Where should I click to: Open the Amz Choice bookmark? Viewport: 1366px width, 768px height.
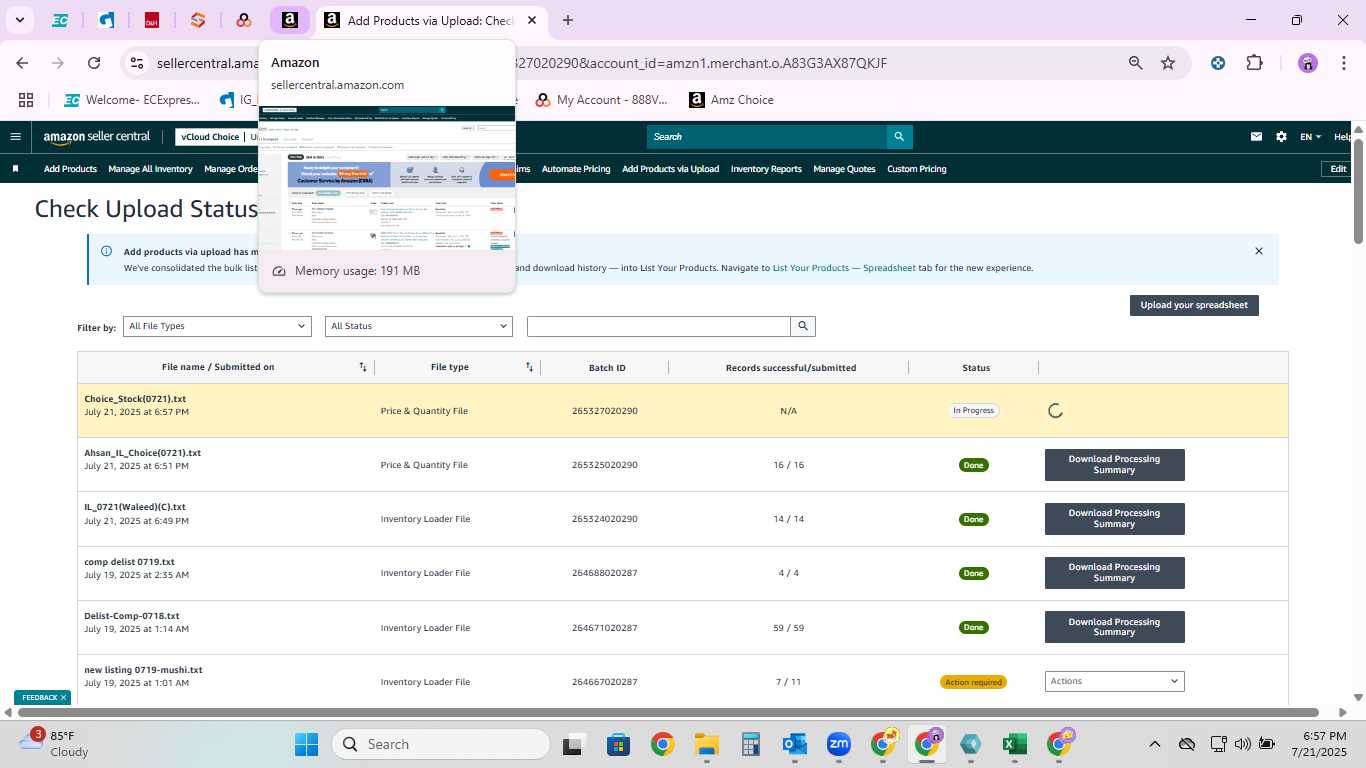coord(731,100)
